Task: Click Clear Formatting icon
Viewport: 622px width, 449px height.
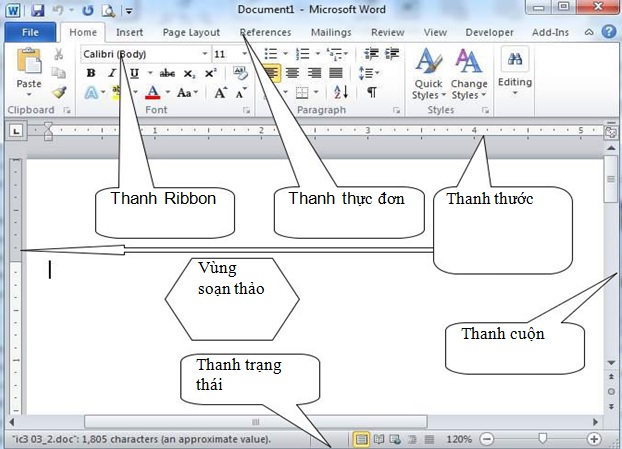Action: tap(240, 73)
